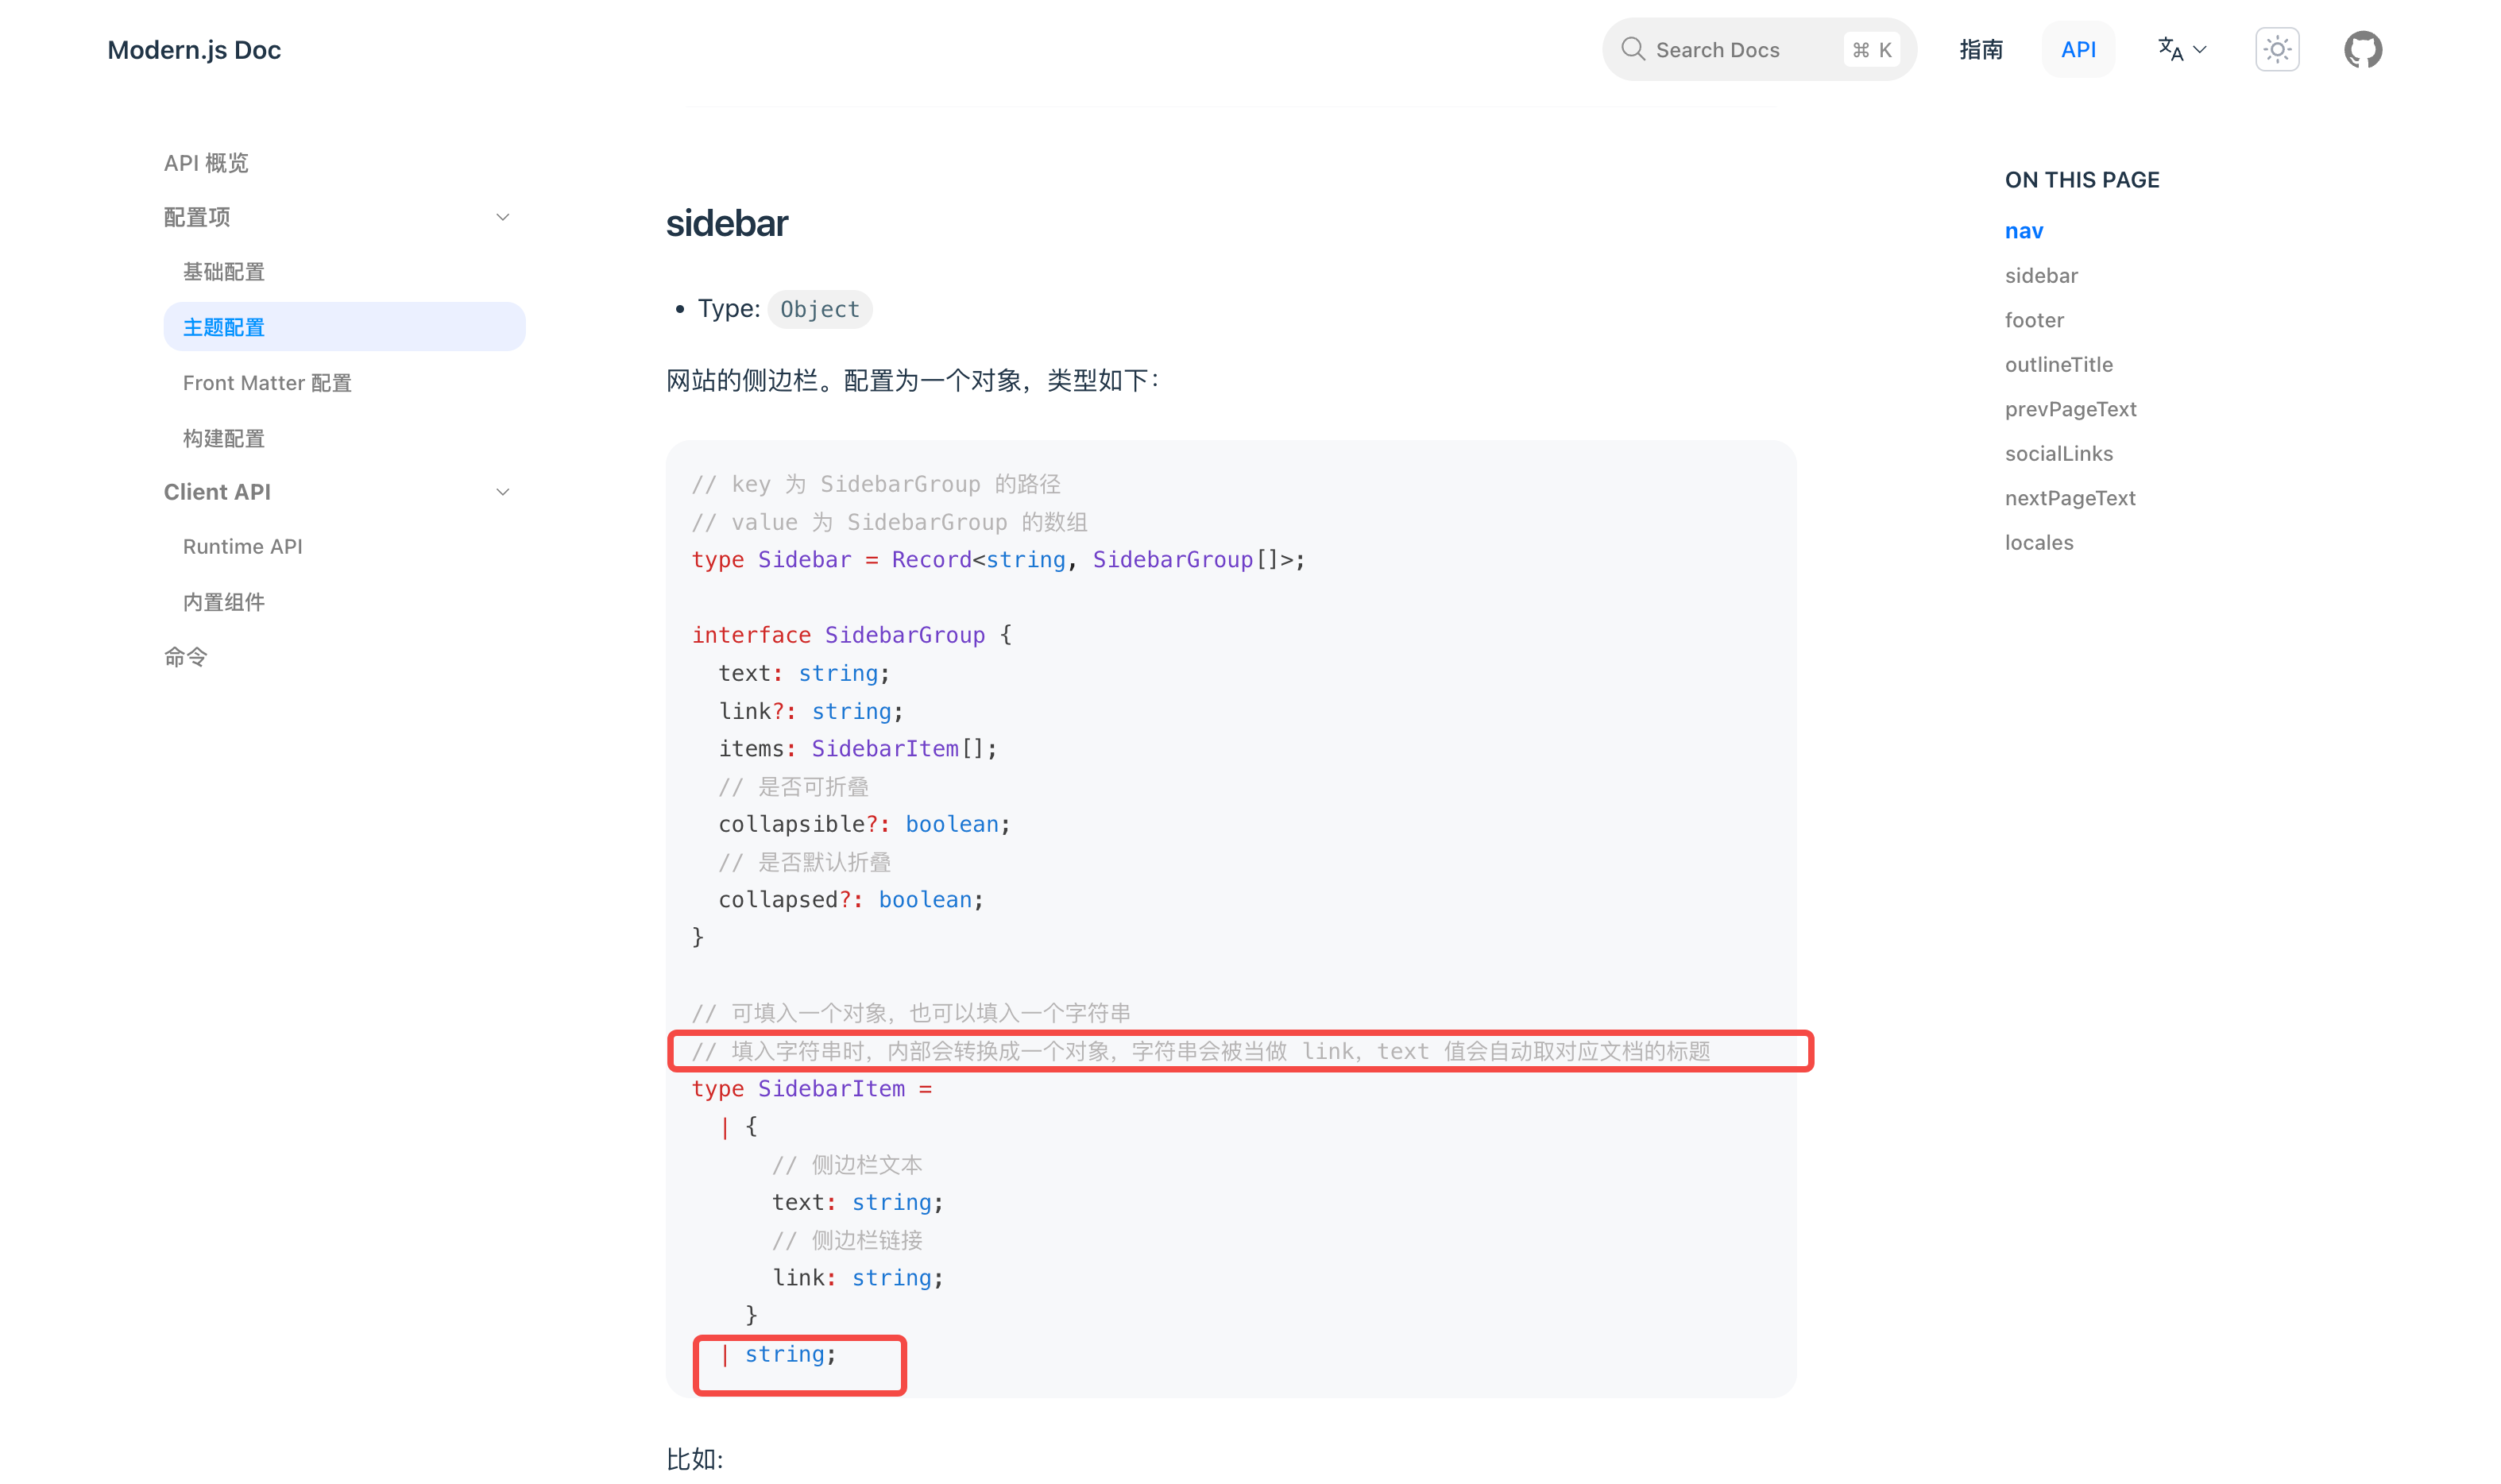The width and height of the screenshot is (2501, 1484).
Task: Collapse the 配置项 section
Action: (503, 216)
